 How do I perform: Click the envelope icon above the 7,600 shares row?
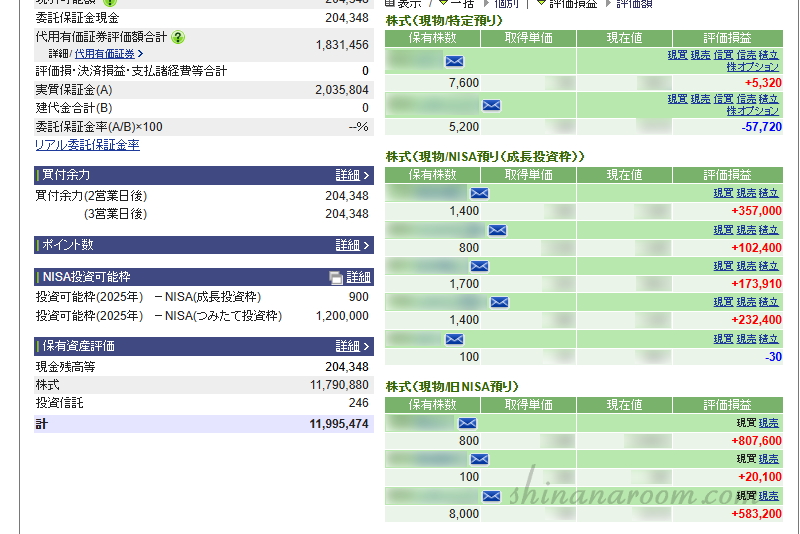click(455, 62)
